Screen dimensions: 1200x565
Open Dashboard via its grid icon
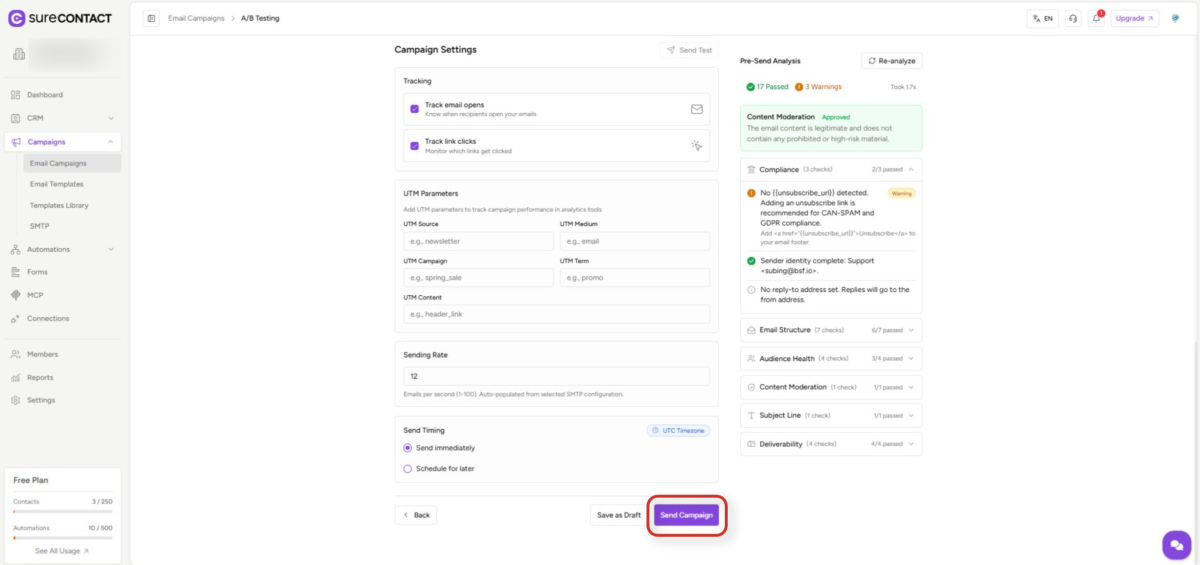click(x=16, y=95)
